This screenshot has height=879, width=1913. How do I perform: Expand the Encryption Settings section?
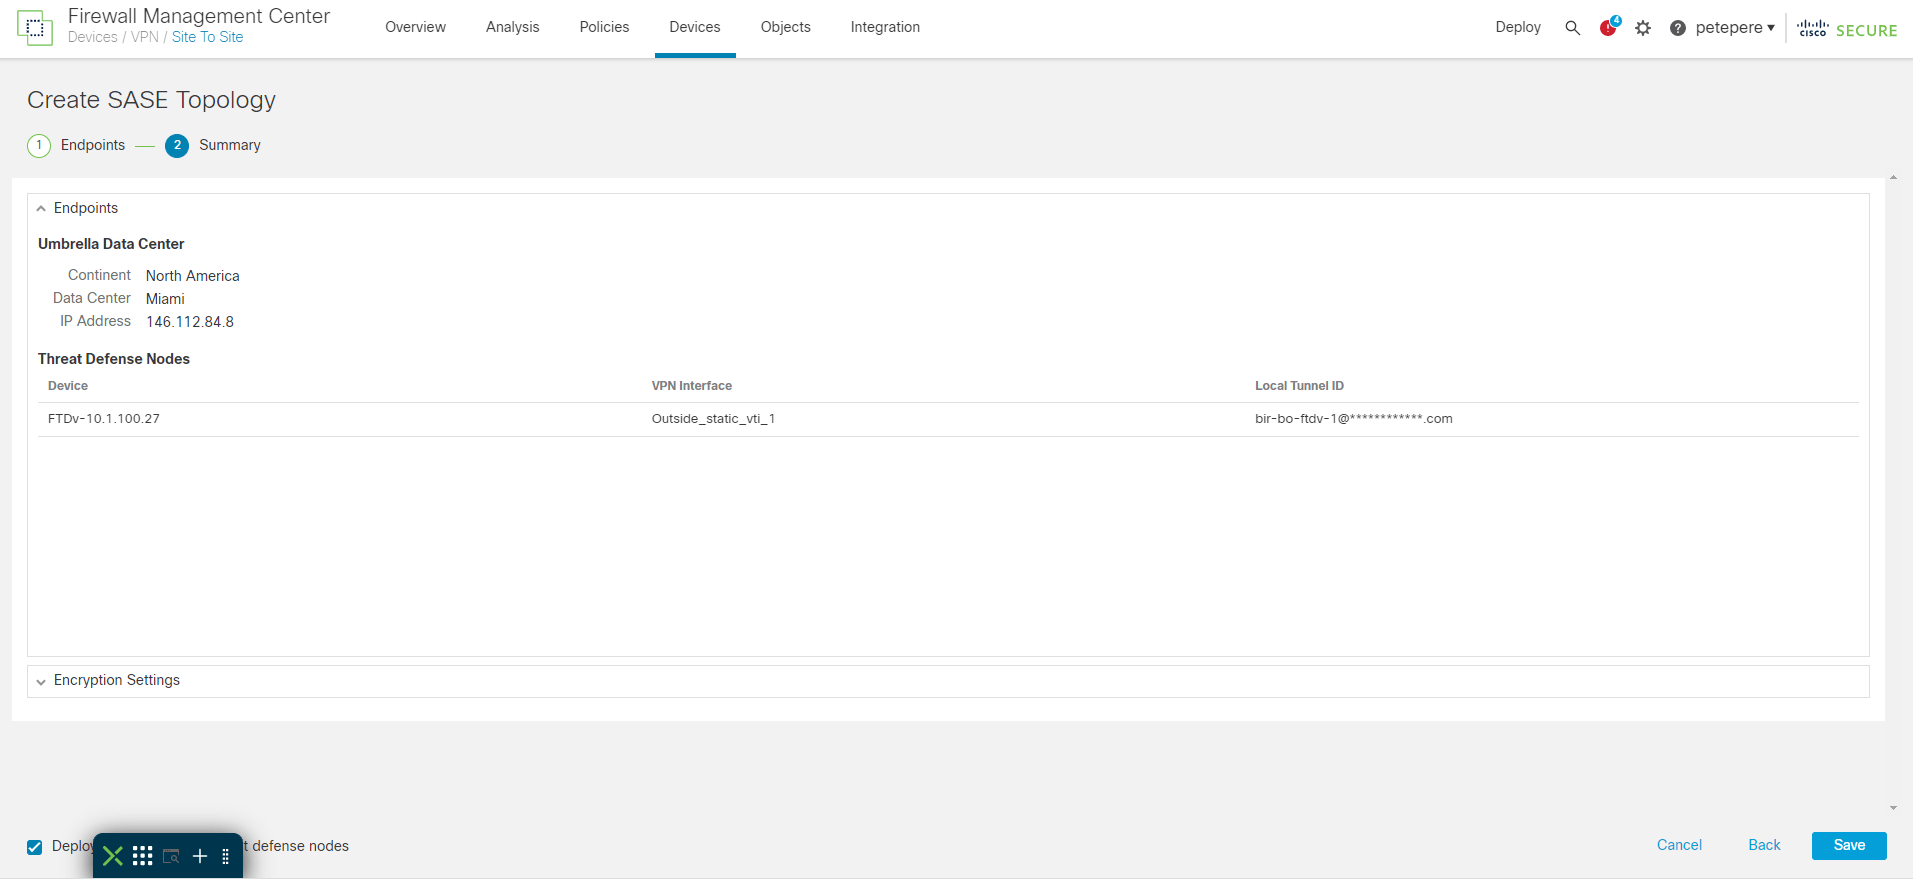tap(41, 682)
